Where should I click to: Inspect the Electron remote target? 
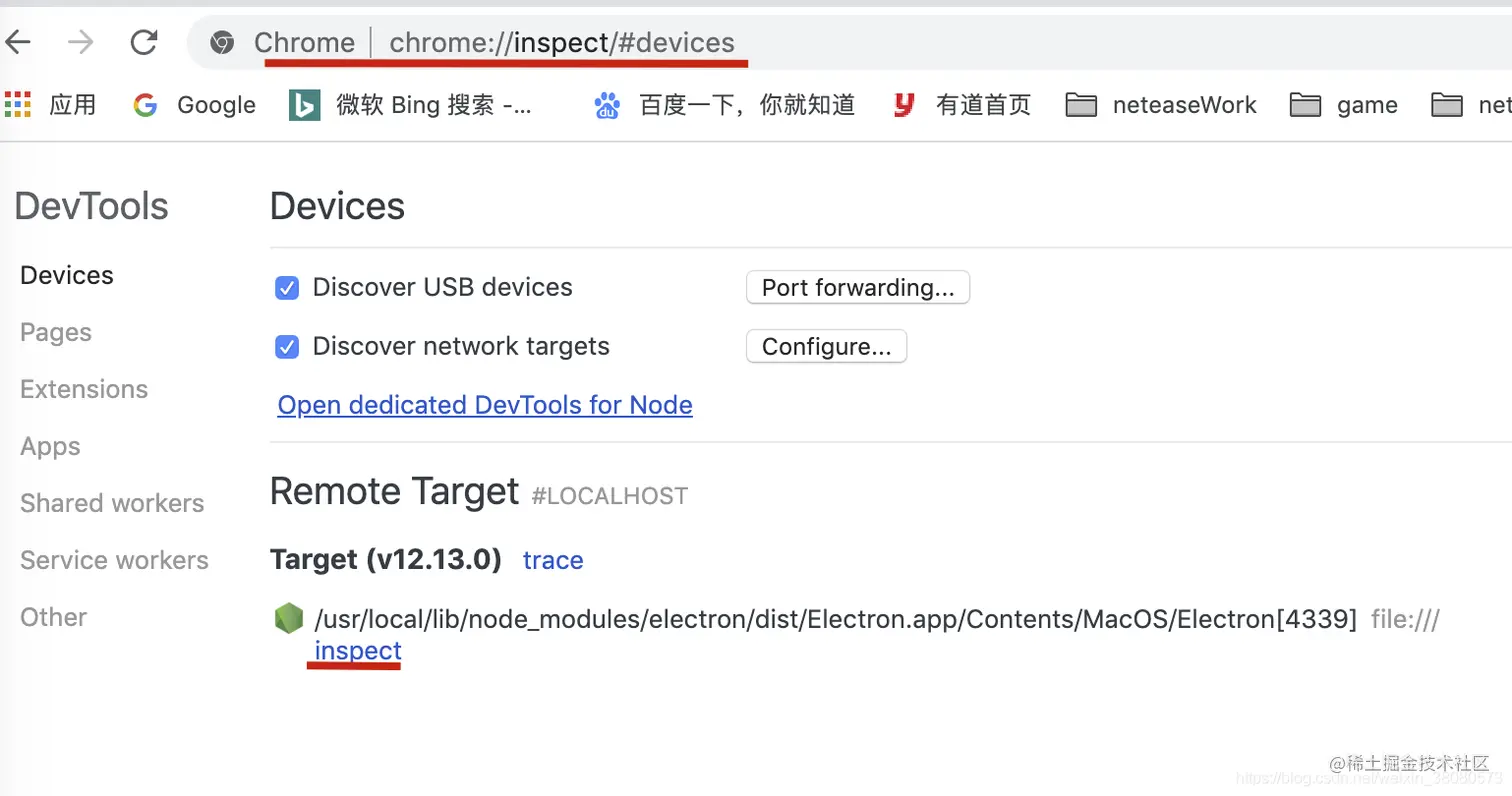tap(354, 651)
